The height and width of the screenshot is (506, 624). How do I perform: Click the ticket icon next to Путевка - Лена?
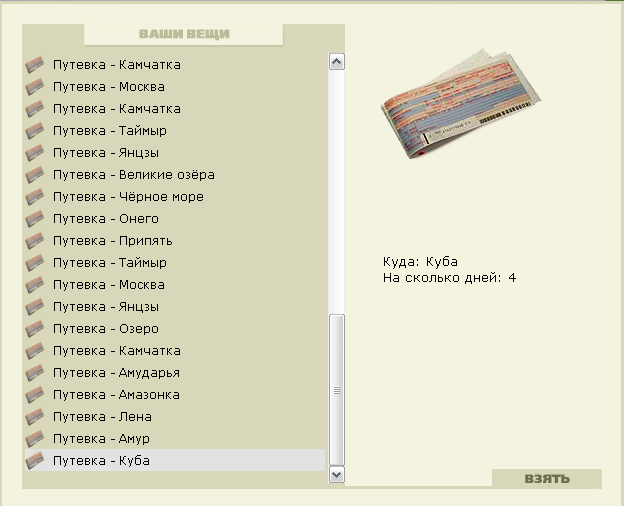point(35,417)
